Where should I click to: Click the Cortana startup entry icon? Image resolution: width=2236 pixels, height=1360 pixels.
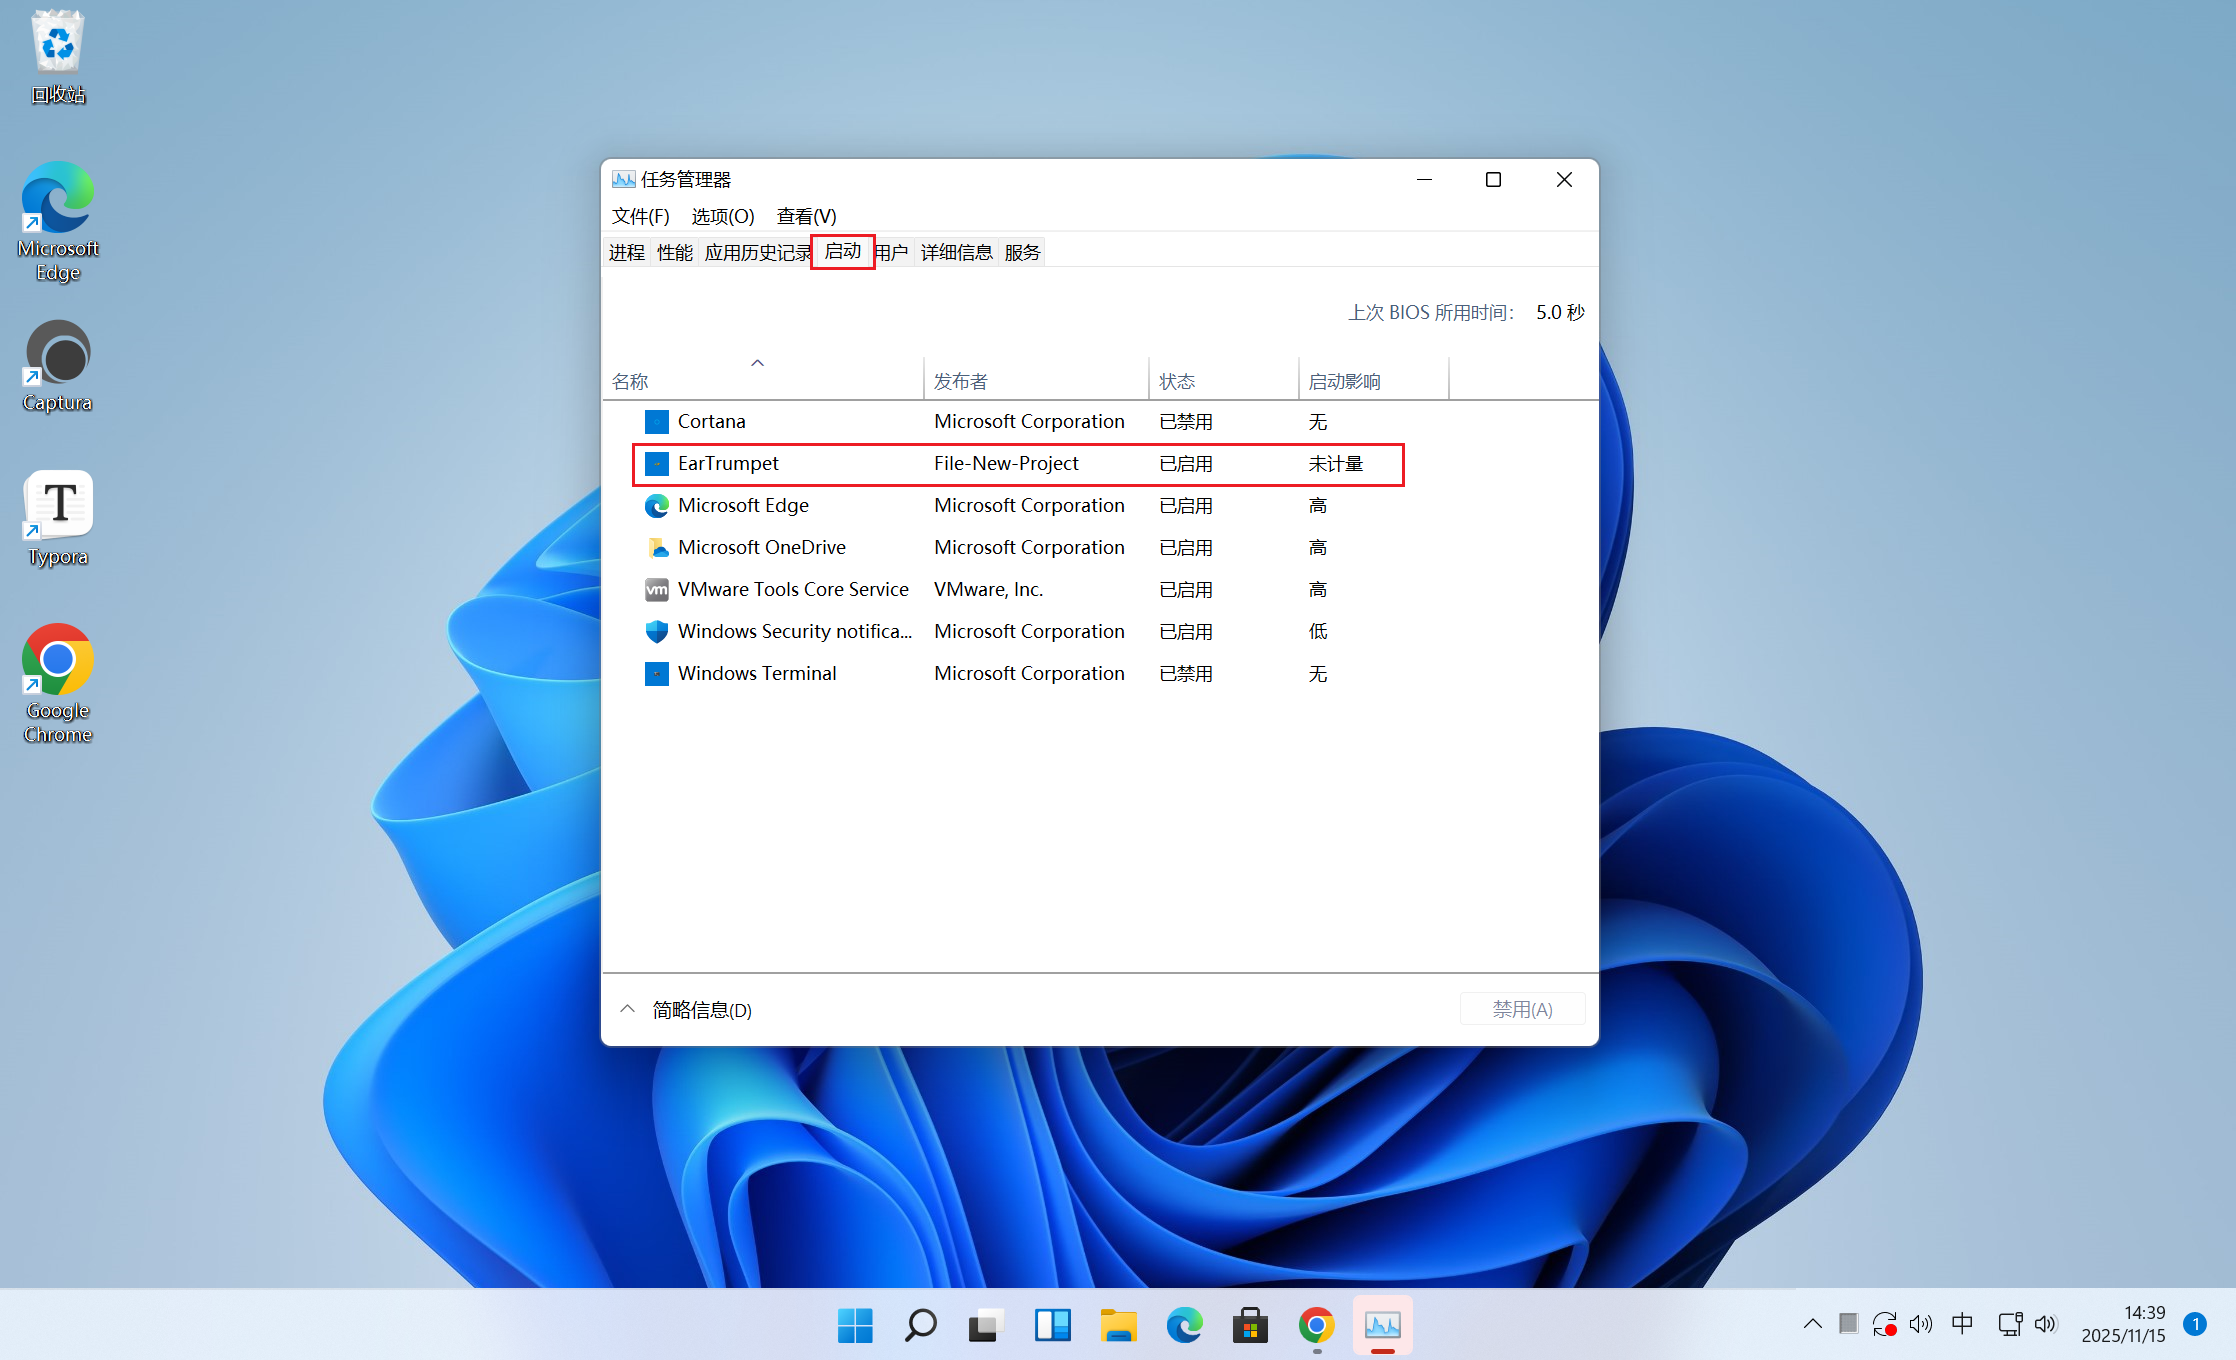point(656,422)
